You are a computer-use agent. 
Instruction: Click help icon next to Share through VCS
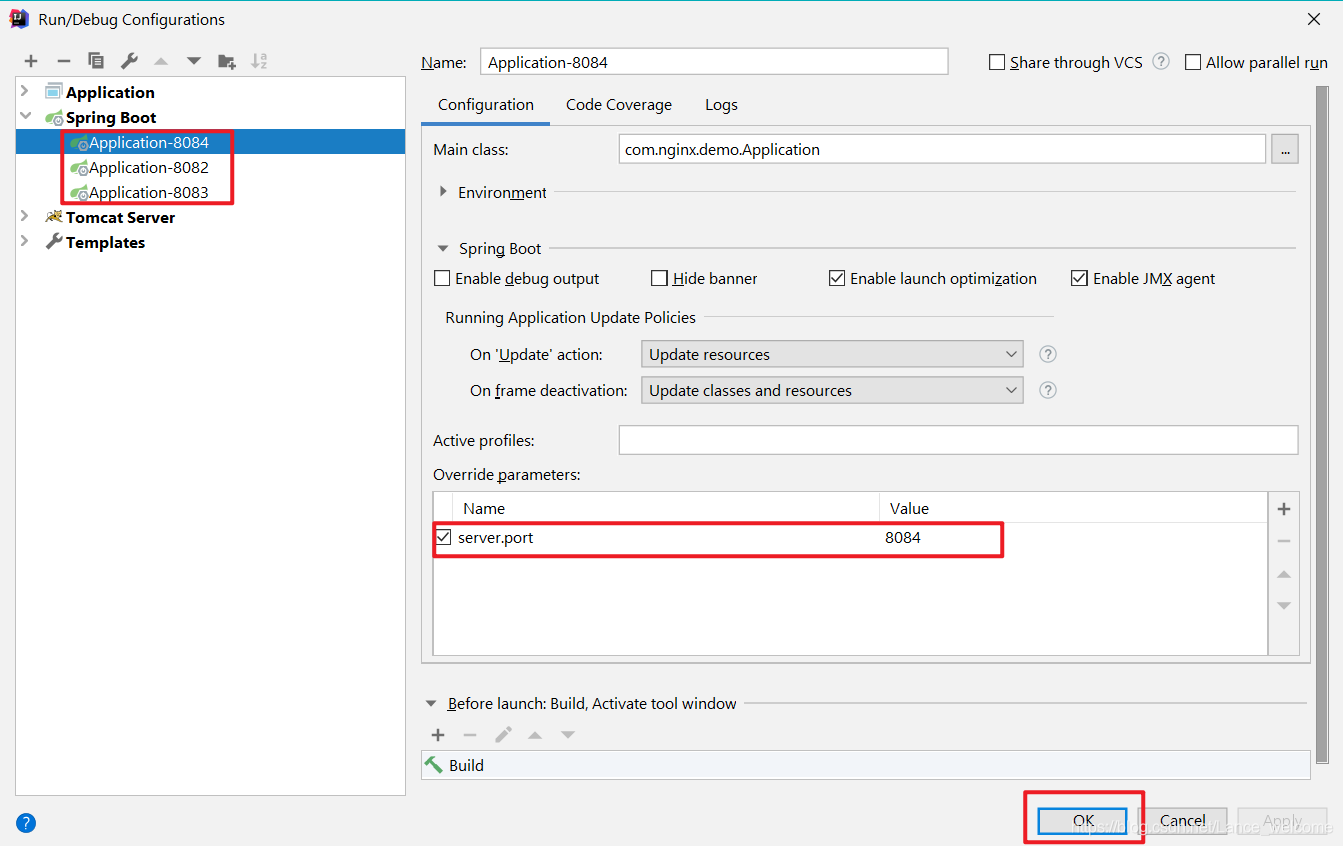[x=1161, y=61]
